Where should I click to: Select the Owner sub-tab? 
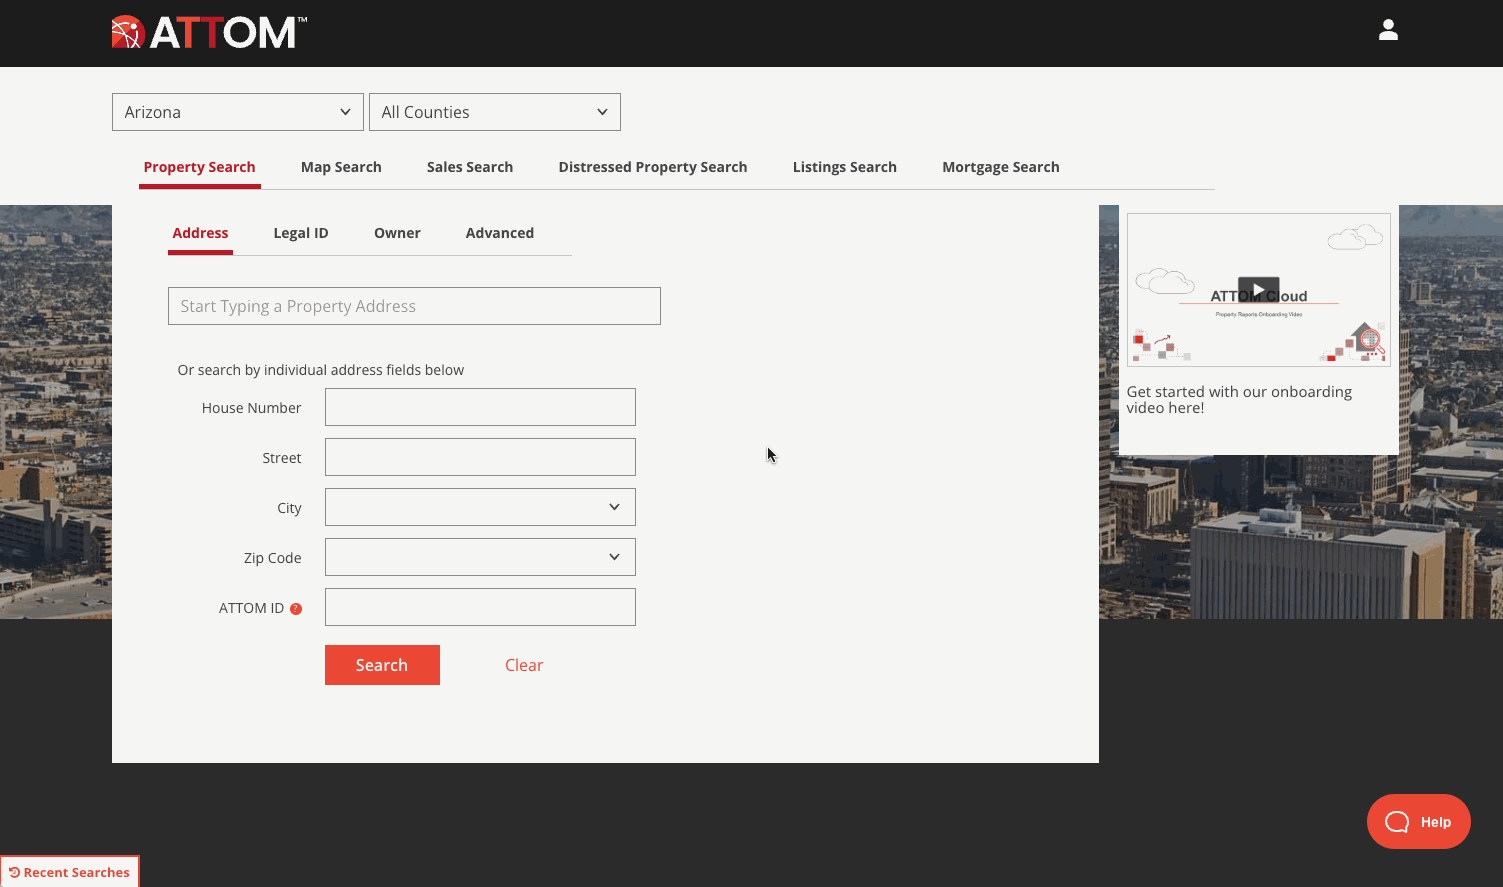tap(397, 233)
